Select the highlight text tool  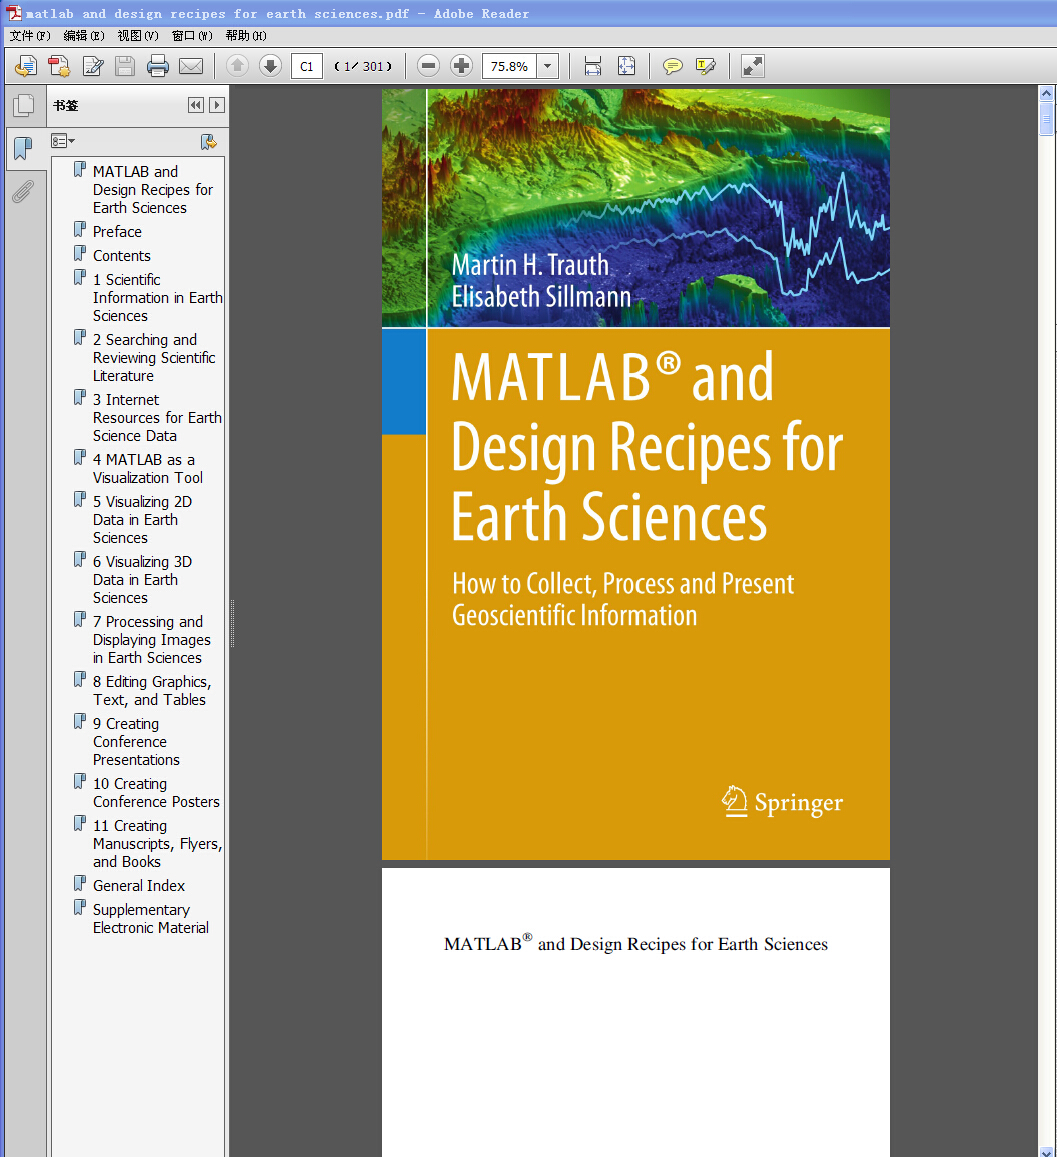[706, 67]
